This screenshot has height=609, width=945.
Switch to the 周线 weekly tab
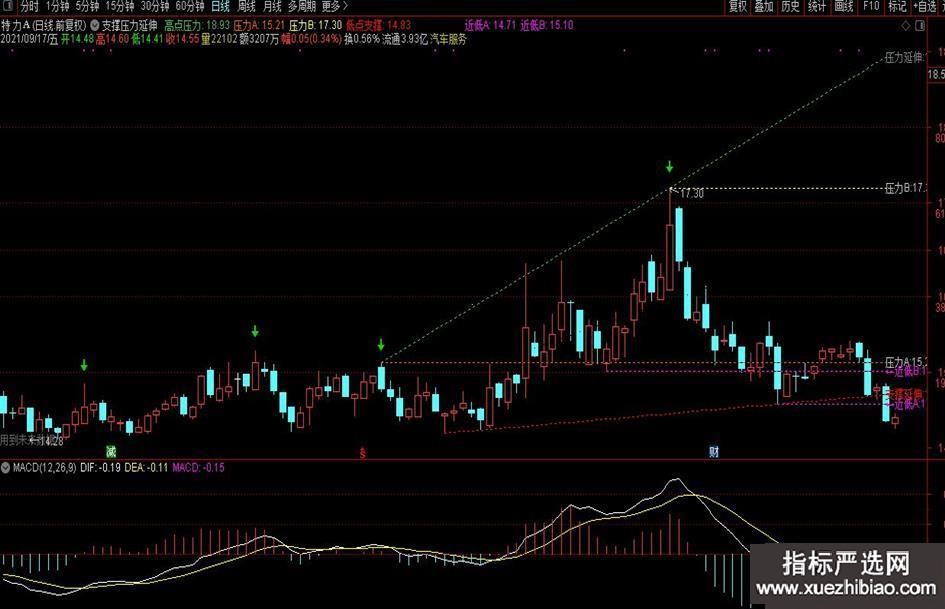(x=246, y=7)
